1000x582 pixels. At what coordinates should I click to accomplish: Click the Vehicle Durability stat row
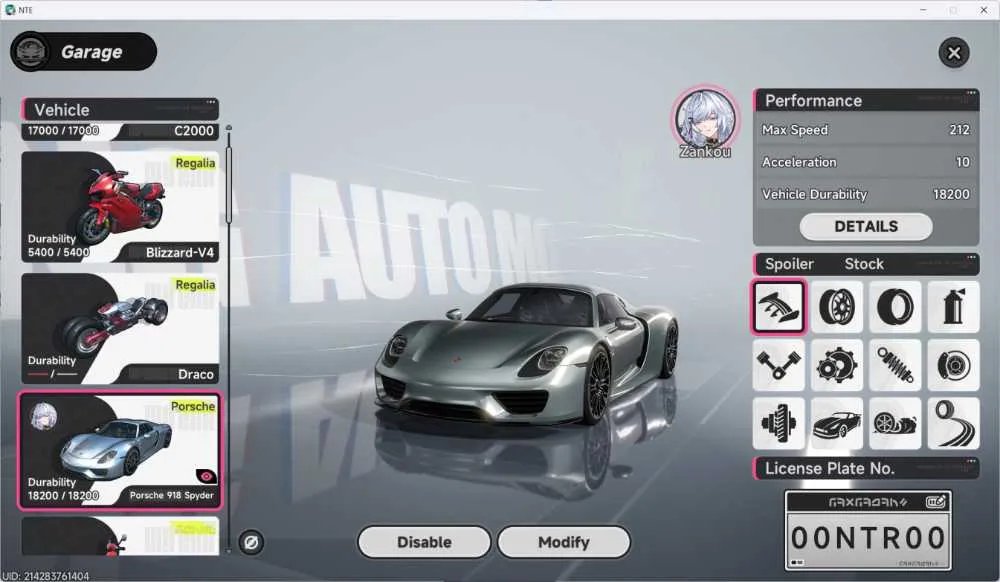coord(866,194)
